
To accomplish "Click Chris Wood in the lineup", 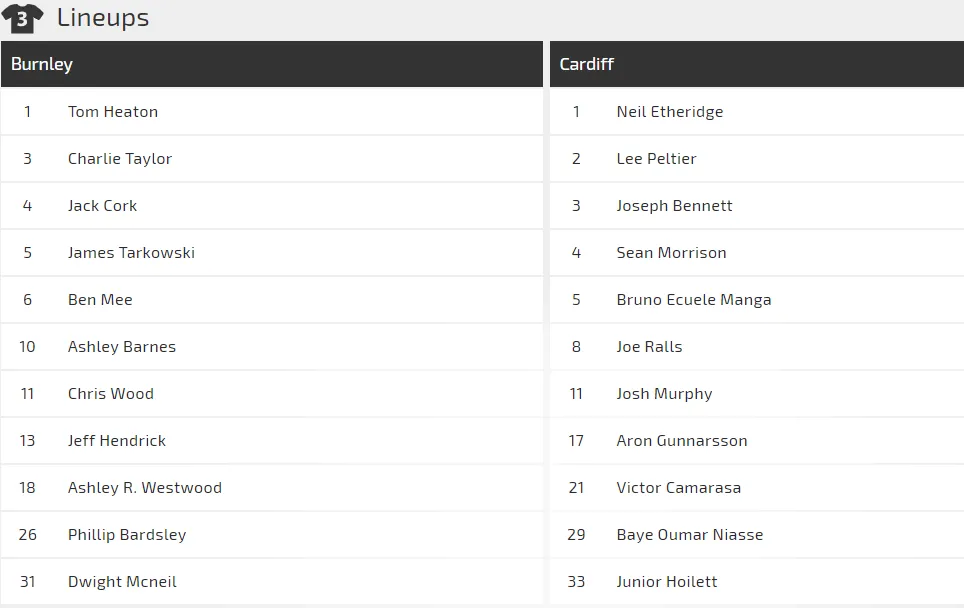I will pos(111,394).
